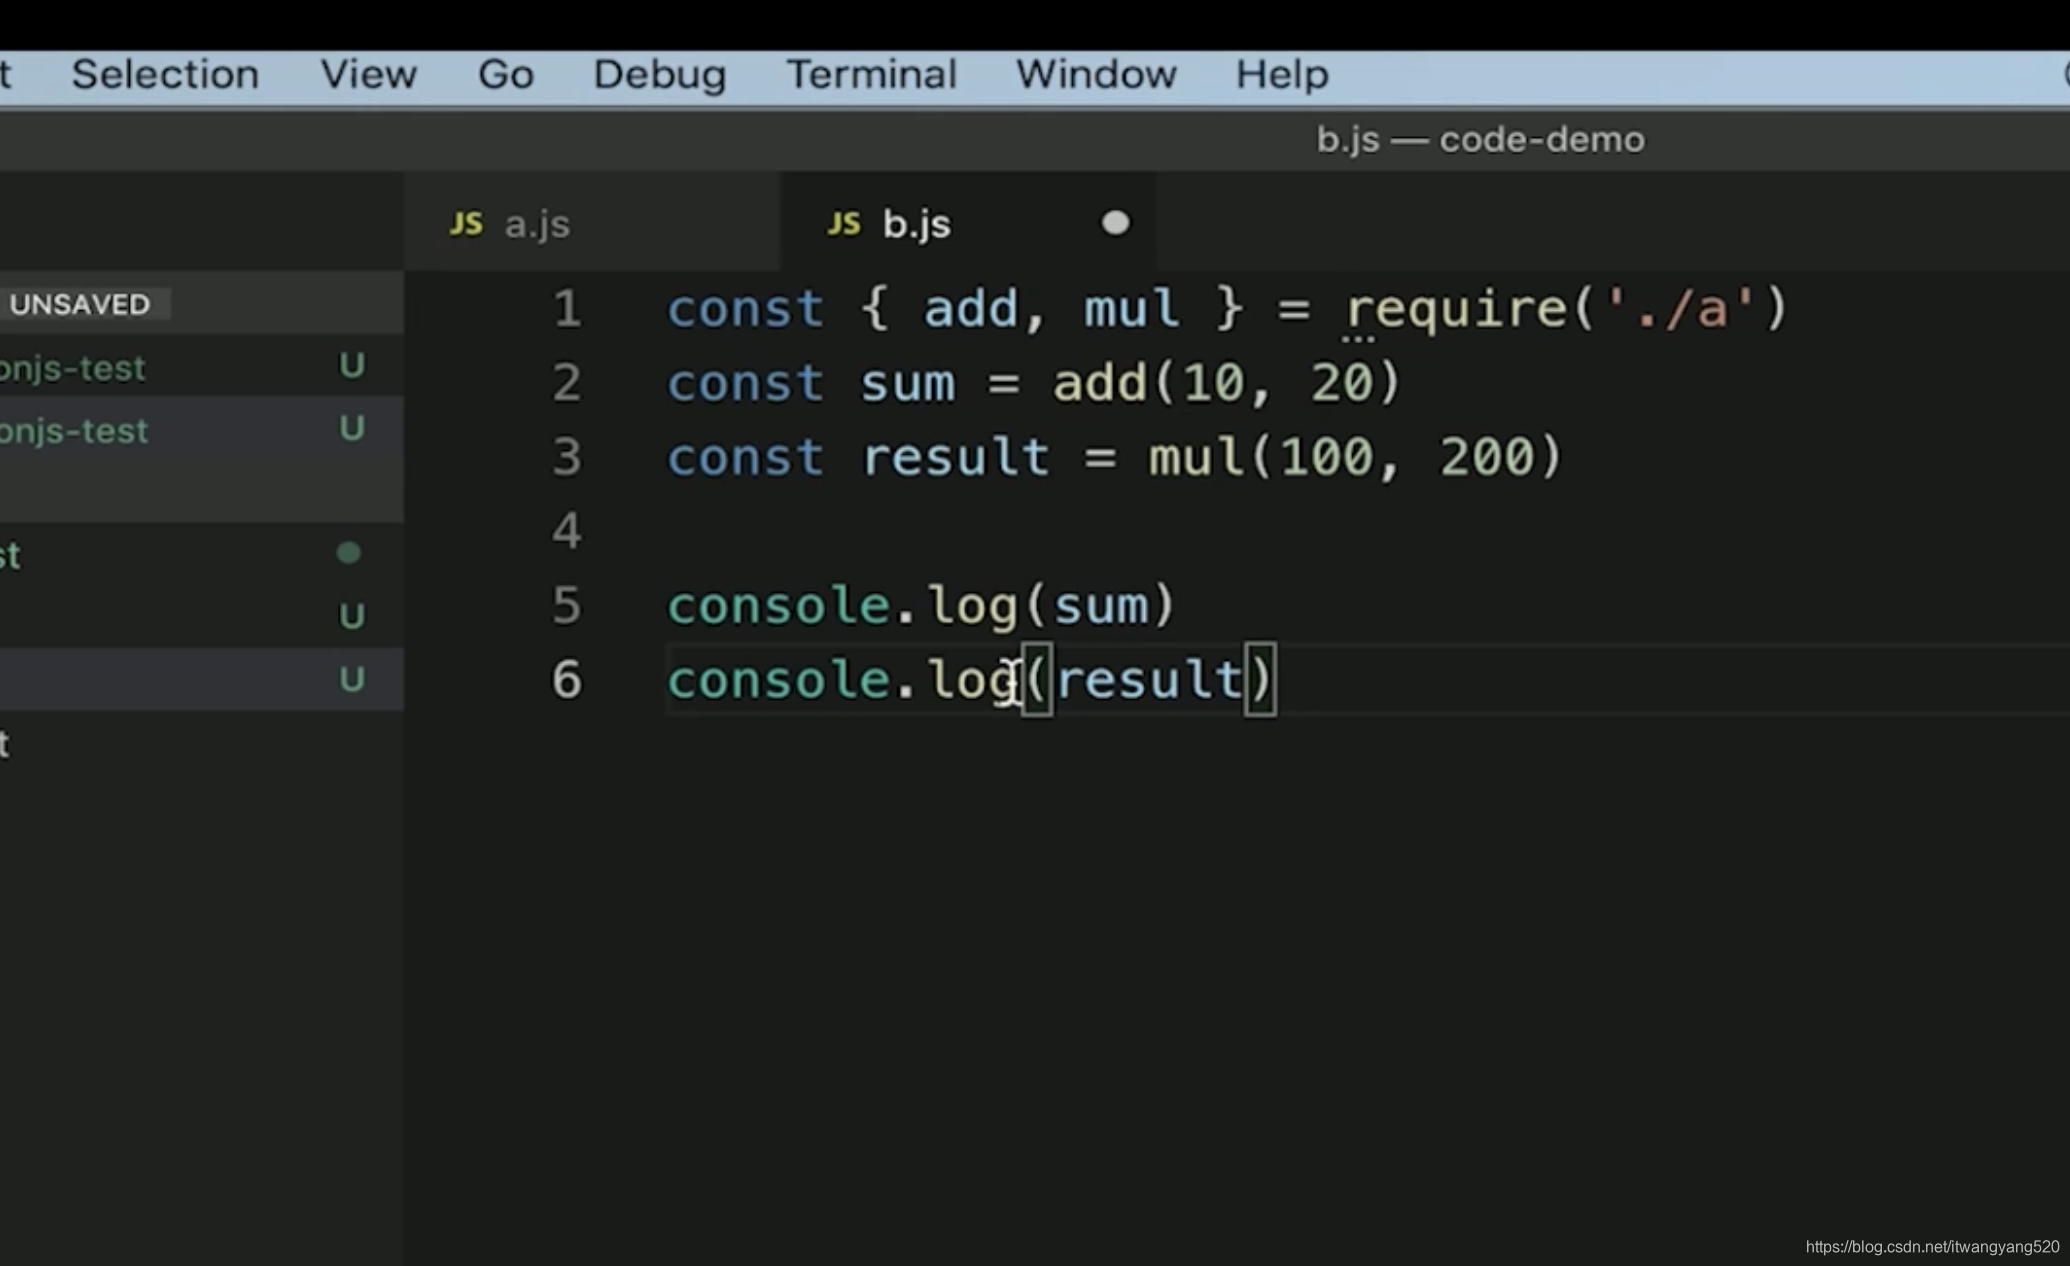The image size is (2070, 1266).
Task: Click the mul( call on line 3
Action: point(1196,456)
